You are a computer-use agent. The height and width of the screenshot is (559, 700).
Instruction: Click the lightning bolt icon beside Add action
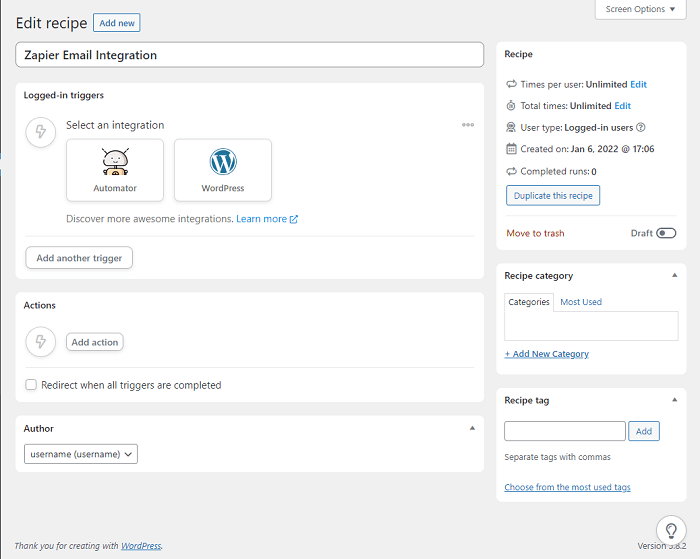41,342
